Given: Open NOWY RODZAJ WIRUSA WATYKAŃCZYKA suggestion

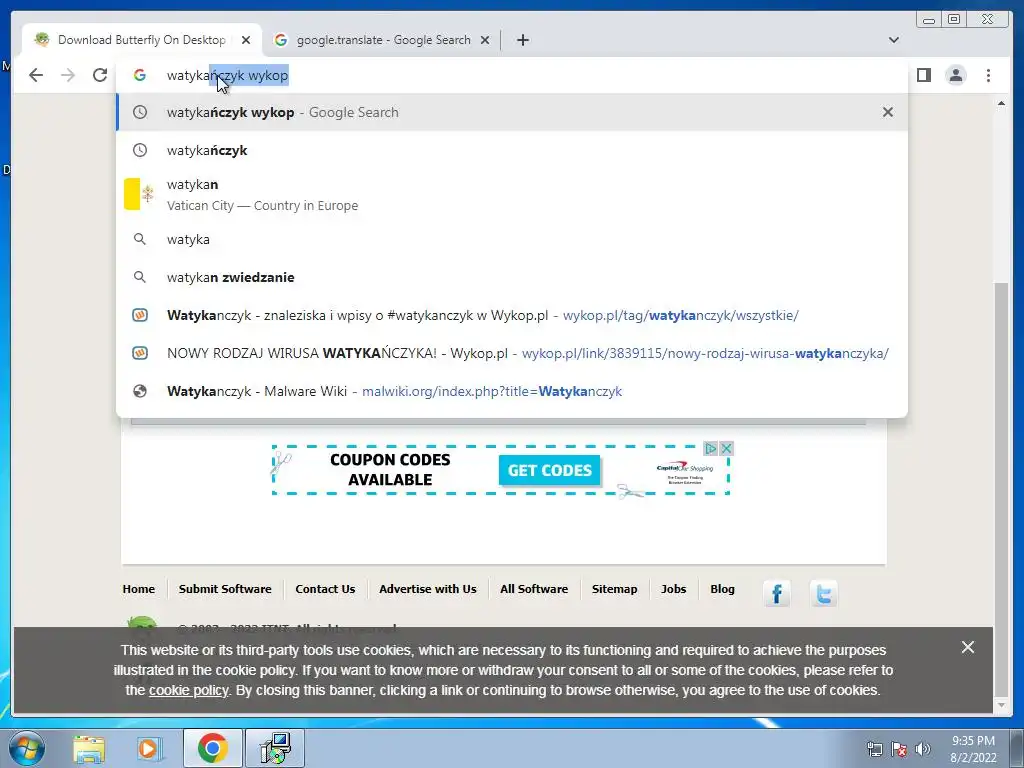Looking at the screenshot, I should coord(511,353).
